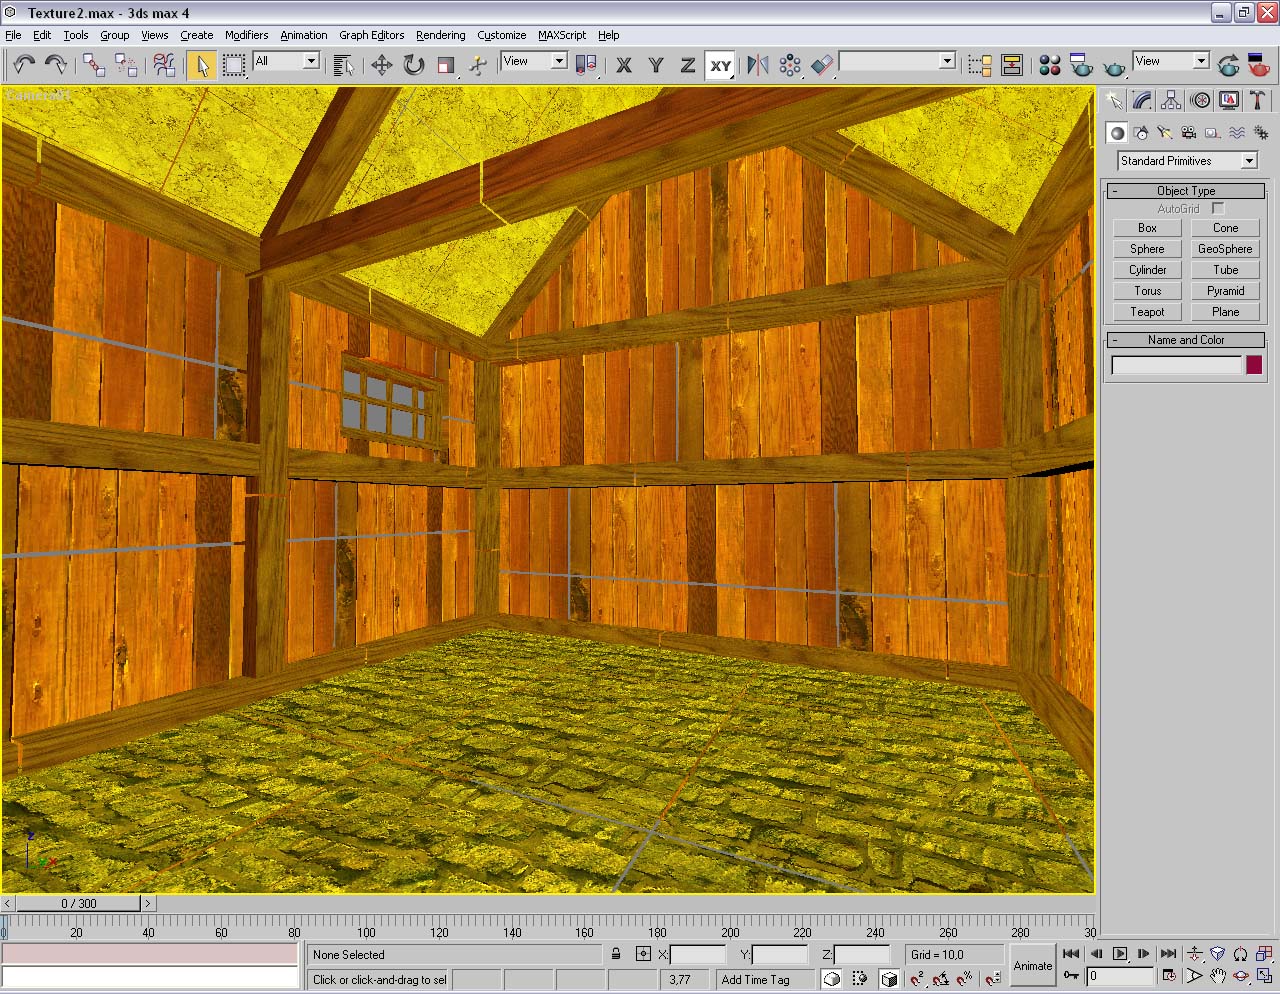This screenshot has width=1280, height=994.
Task: Select the Move transform tool
Action: 381,65
